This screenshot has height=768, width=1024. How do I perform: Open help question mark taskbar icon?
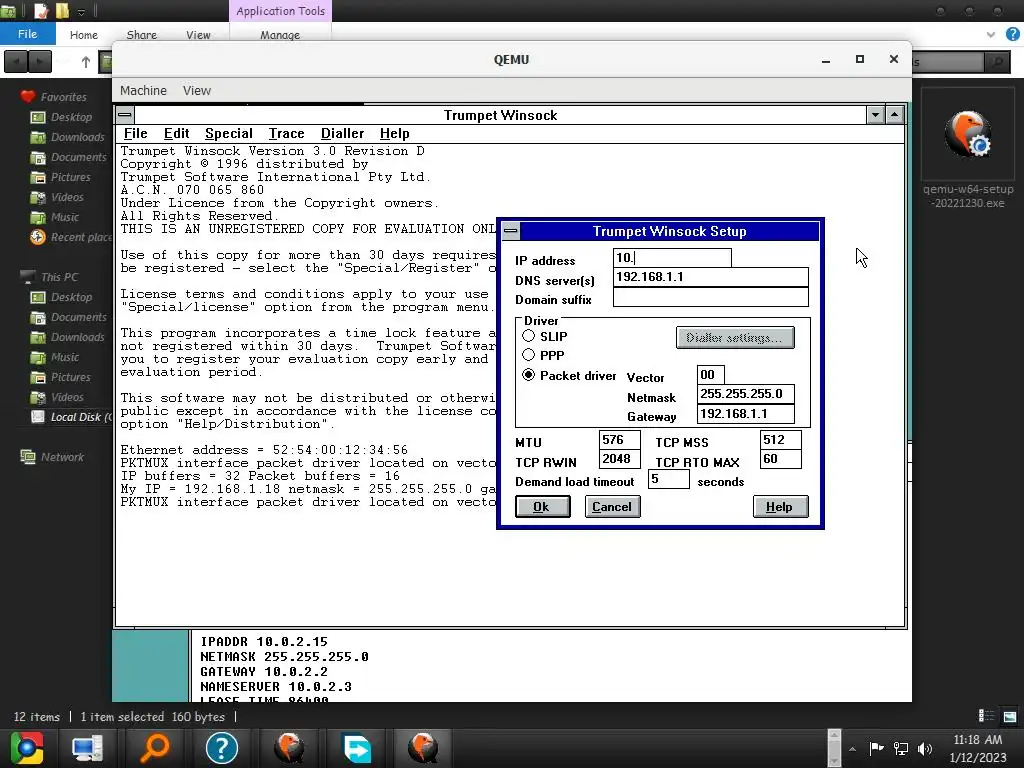click(222, 748)
